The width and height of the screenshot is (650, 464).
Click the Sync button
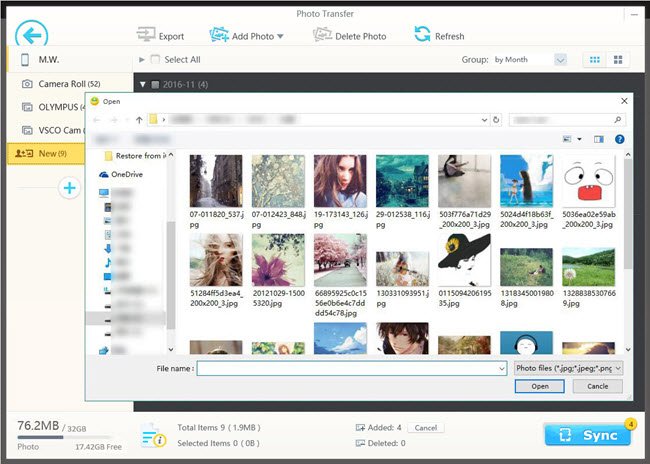click(x=587, y=435)
